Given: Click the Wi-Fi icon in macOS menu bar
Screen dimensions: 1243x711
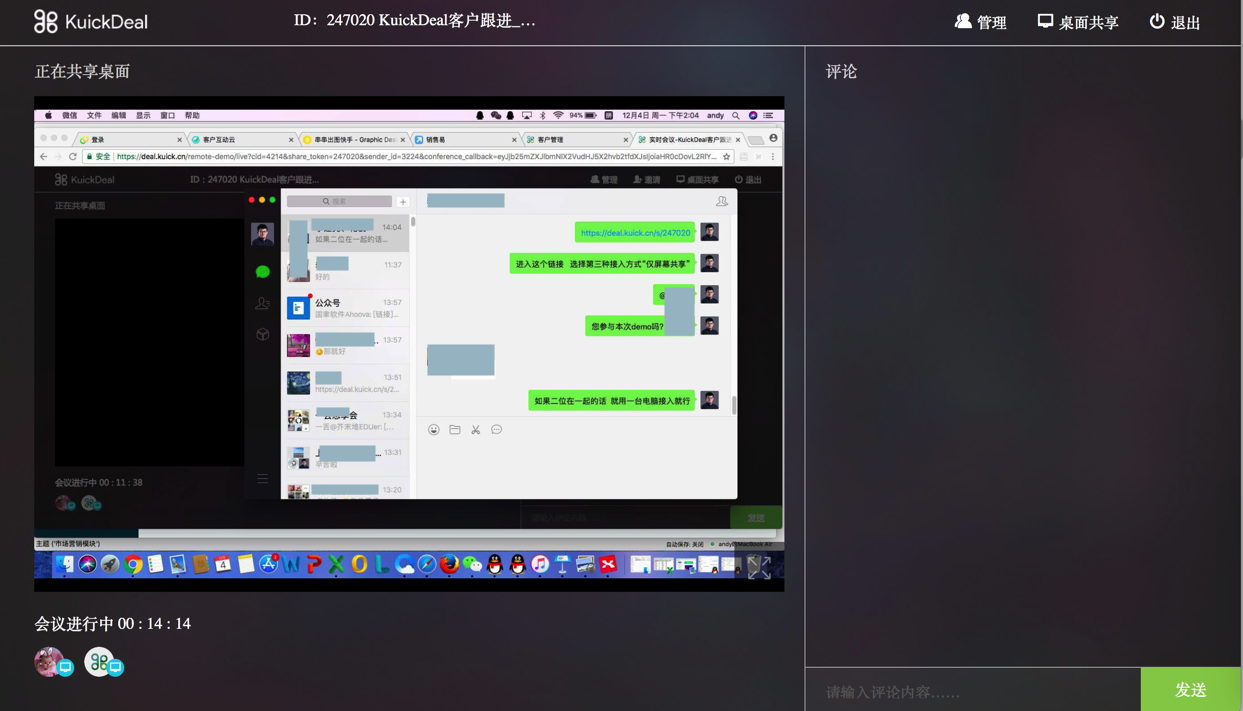Looking at the screenshot, I should [558, 115].
